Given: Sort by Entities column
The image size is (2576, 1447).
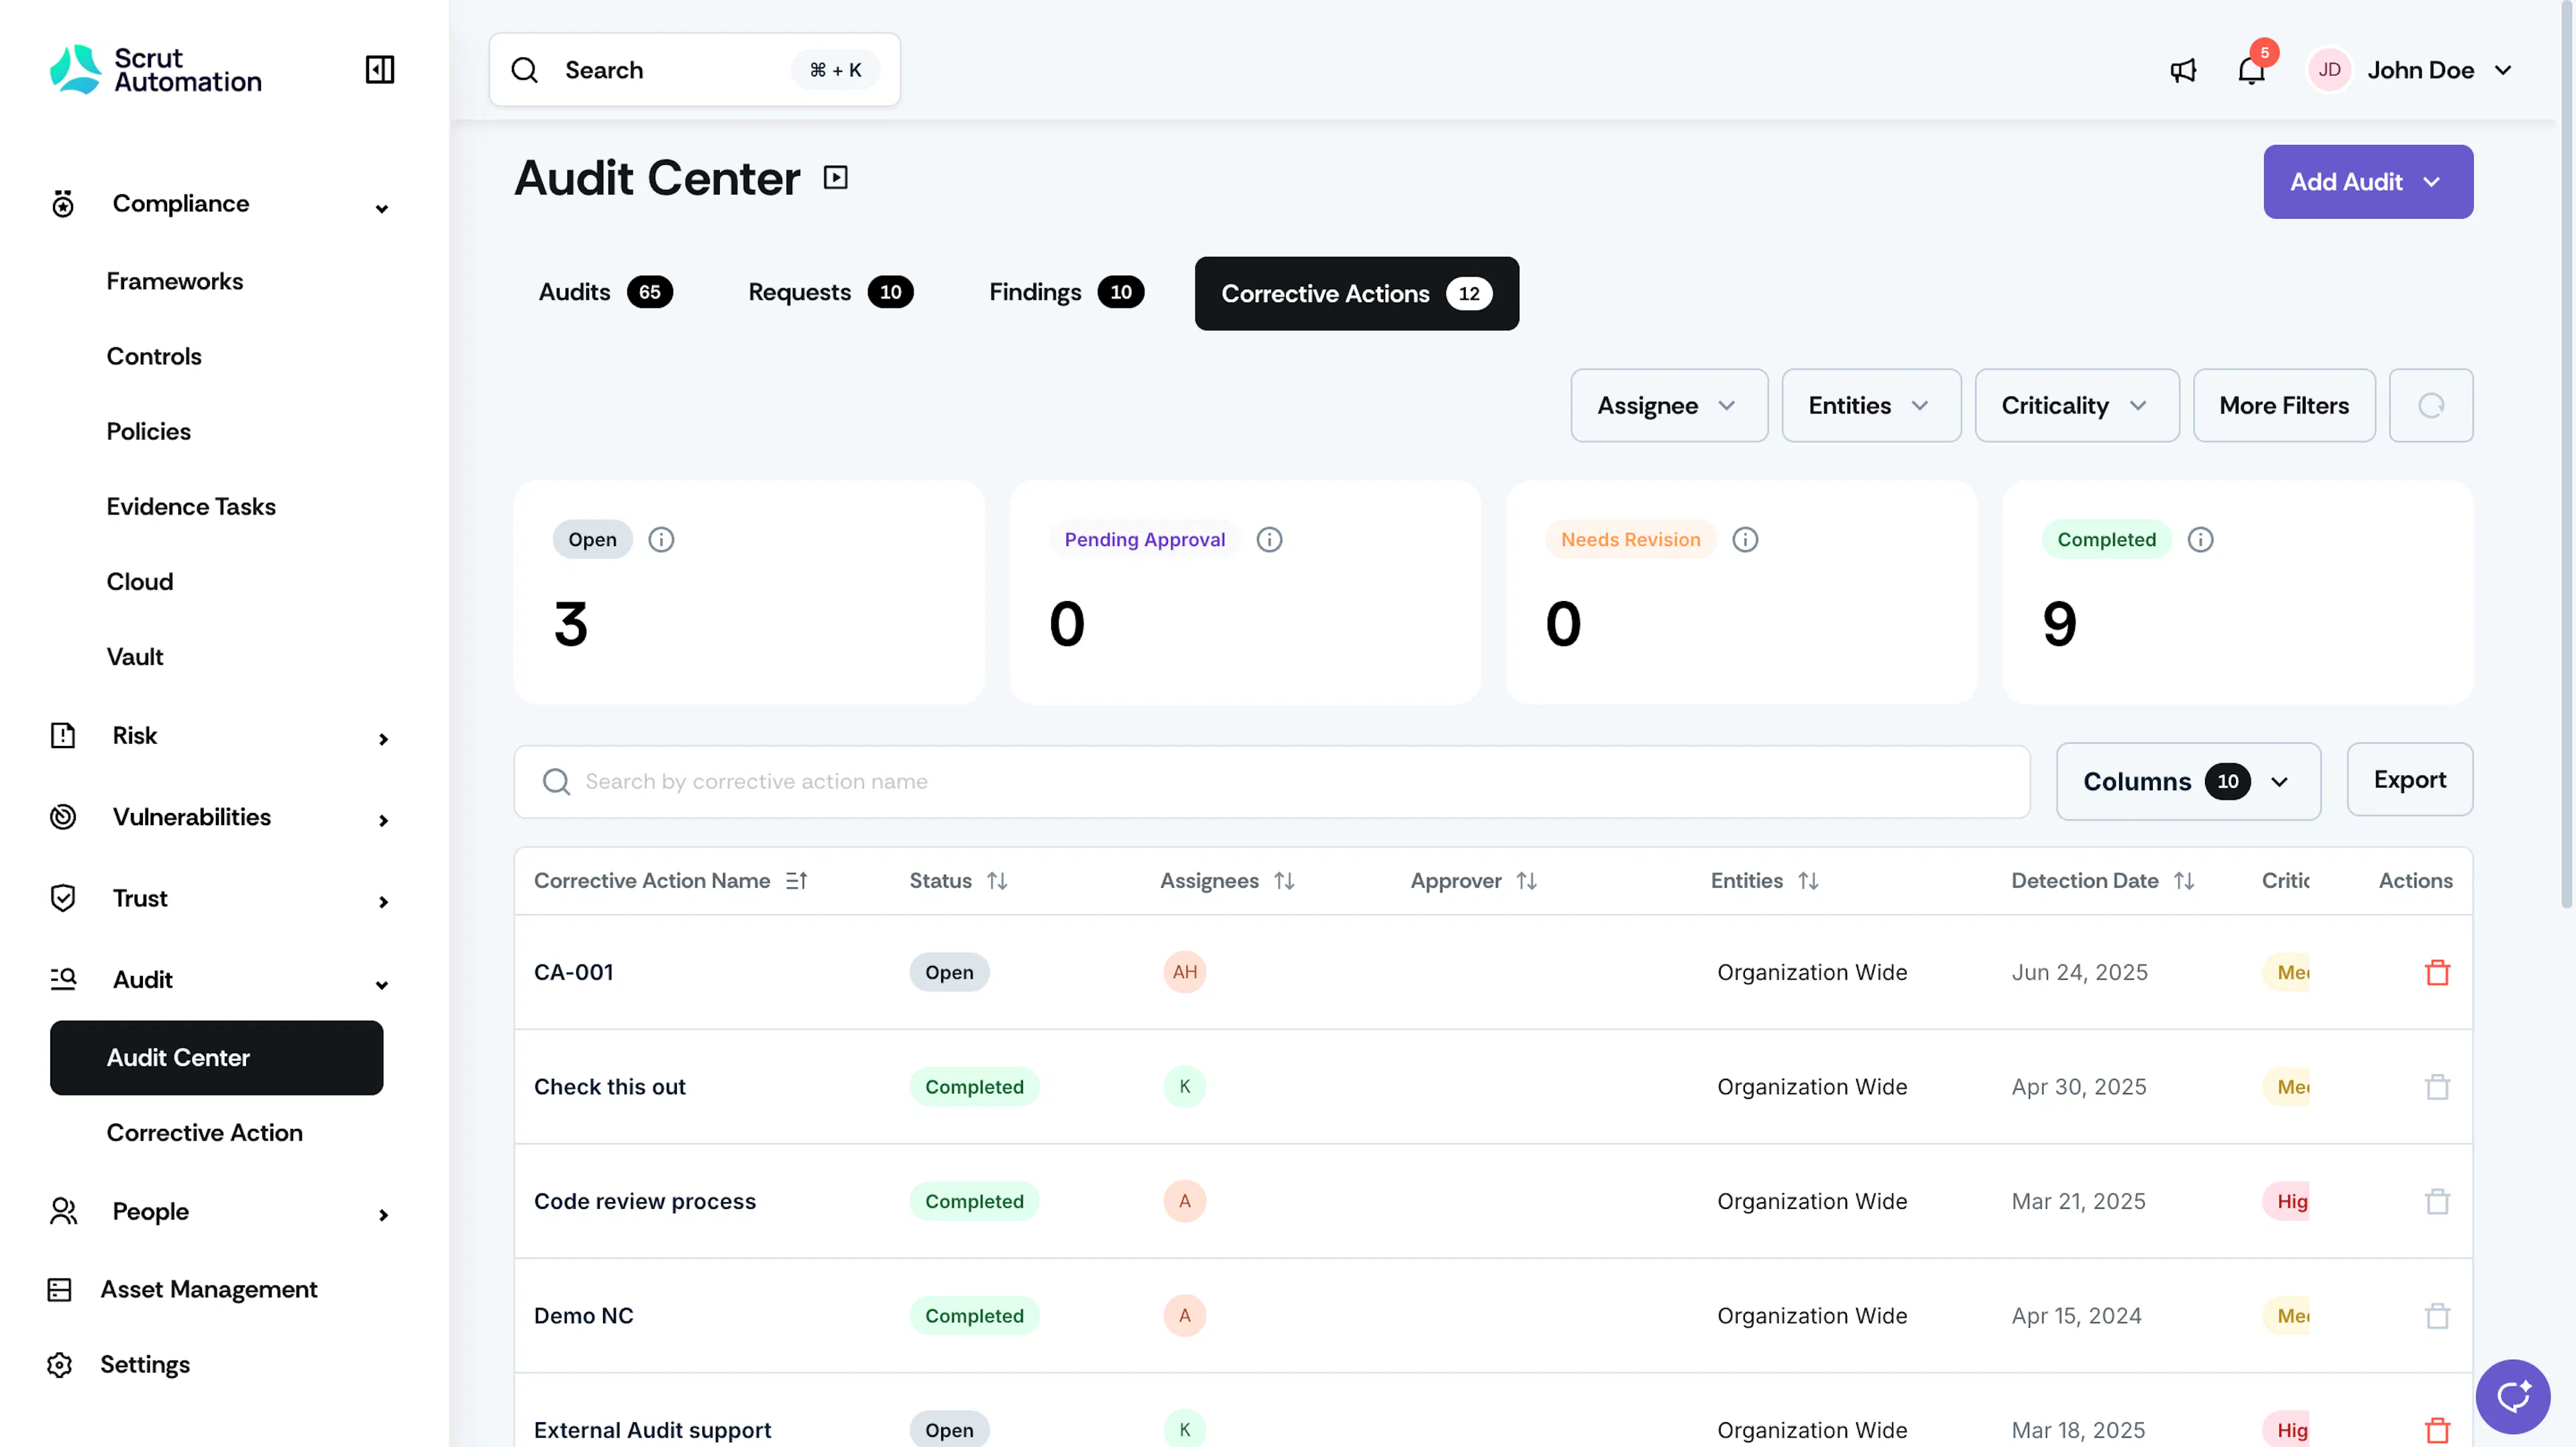Looking at the screenshot, I should (x=1808, y=881).
